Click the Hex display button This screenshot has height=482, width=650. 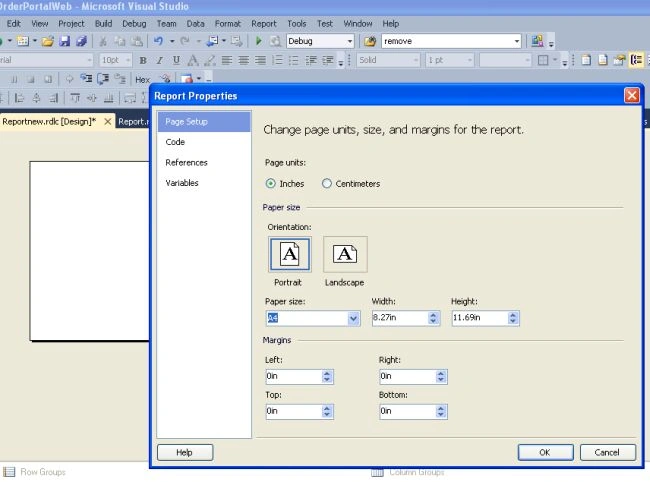point(143,80)
